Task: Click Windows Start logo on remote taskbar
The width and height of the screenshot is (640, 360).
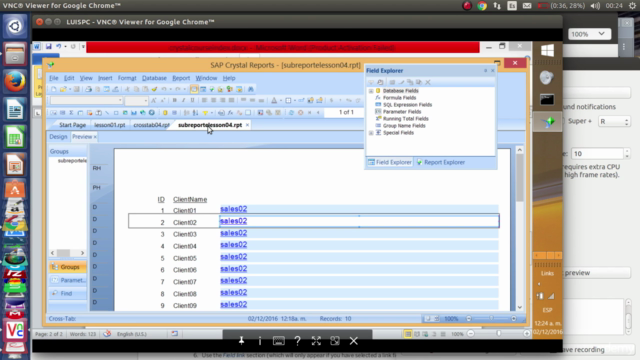Action: [x=547, y=51]
